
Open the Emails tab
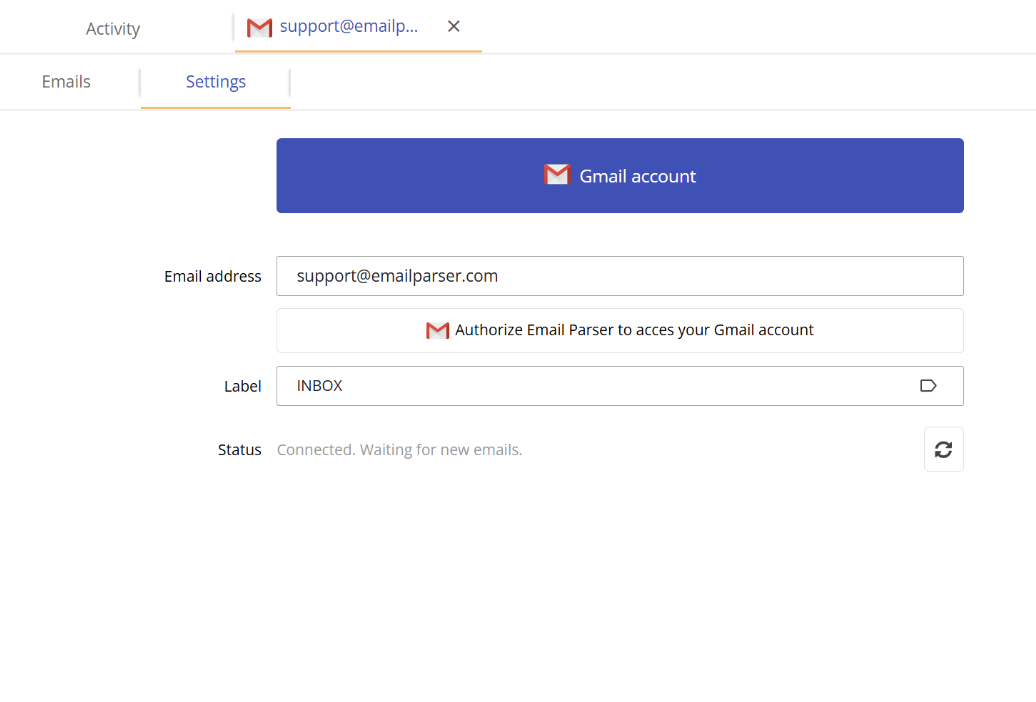[65, 81]
